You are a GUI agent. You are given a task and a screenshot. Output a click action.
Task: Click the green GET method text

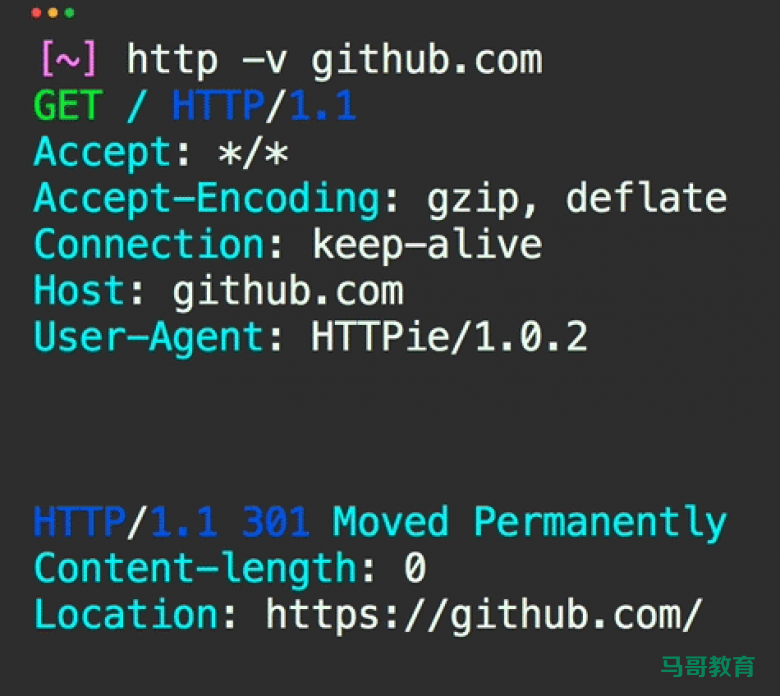pyautogui.click(x=68, y=105)
